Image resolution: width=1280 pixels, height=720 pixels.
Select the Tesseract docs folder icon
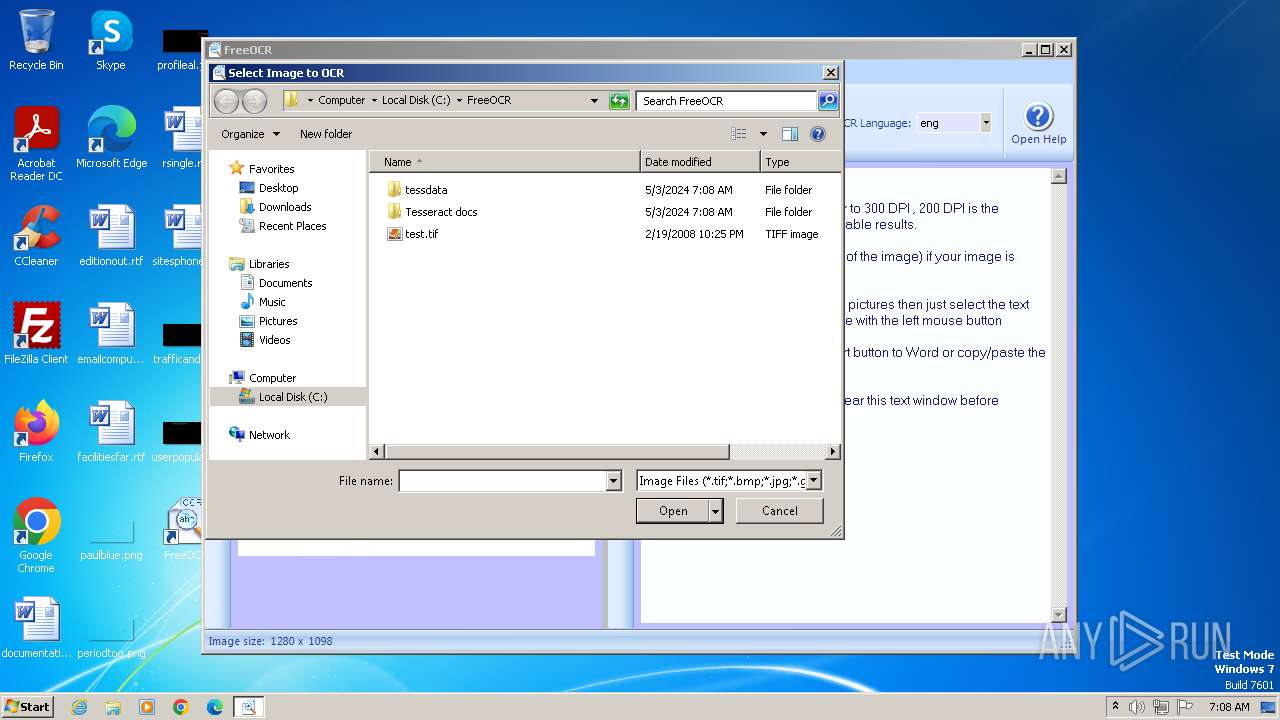click(x=394, y=212)
